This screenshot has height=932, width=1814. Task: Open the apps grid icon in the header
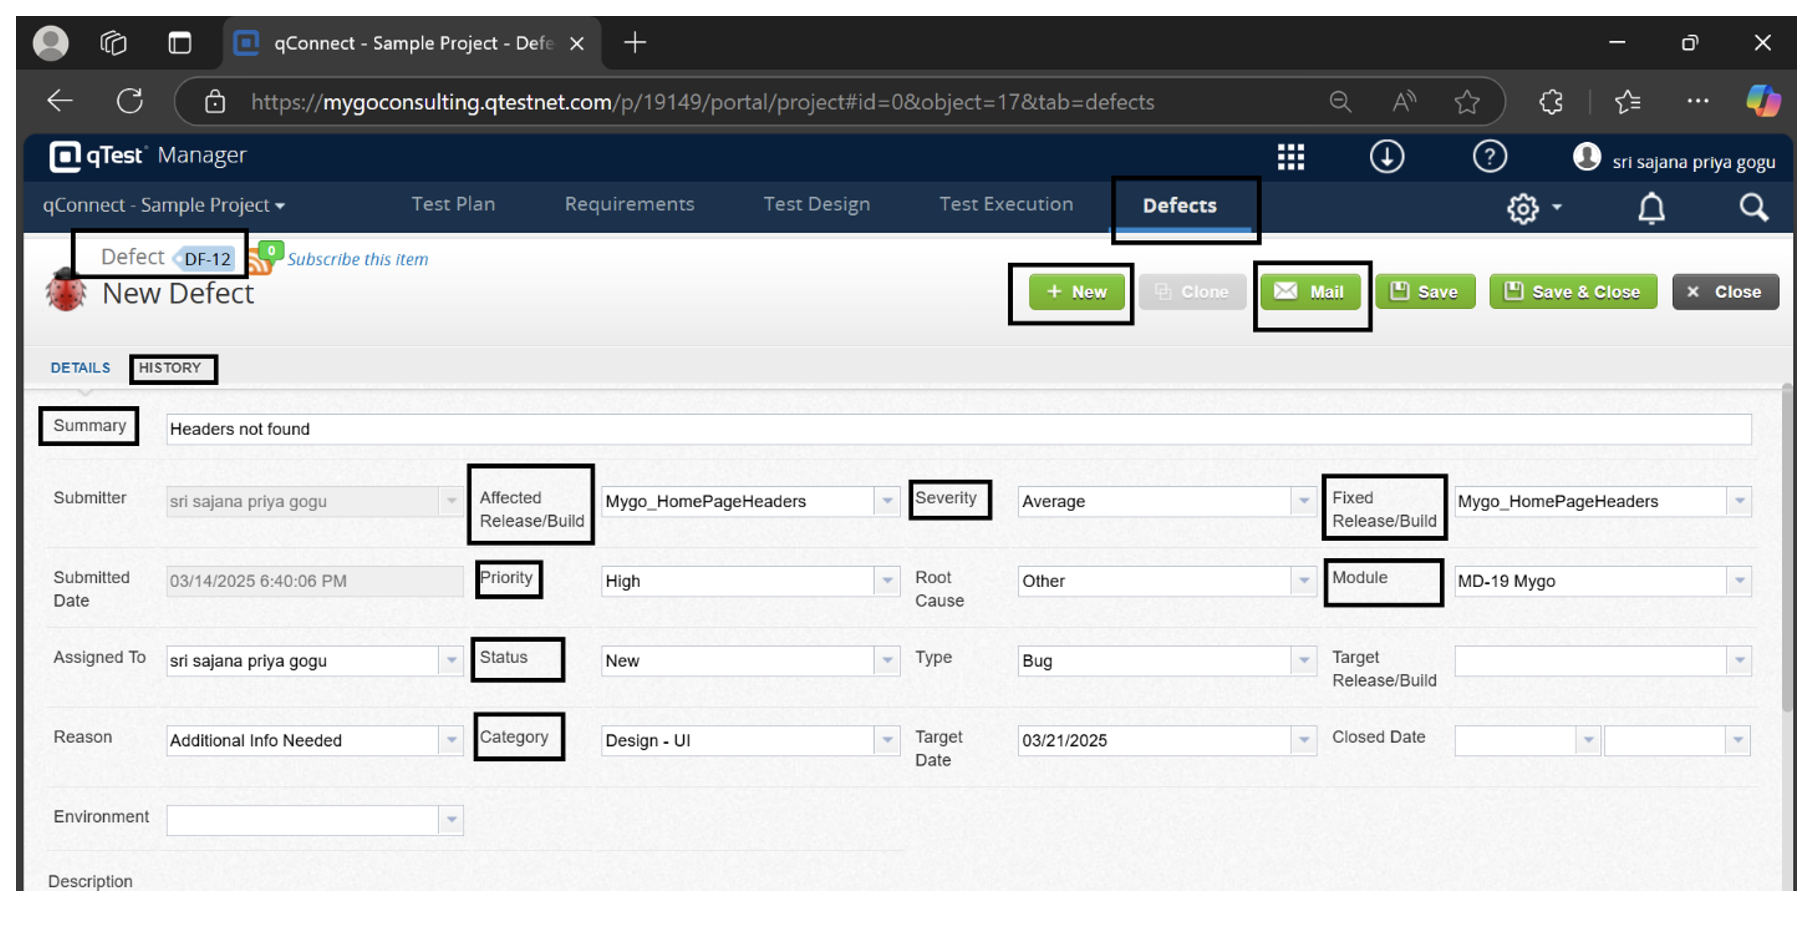1292,156
